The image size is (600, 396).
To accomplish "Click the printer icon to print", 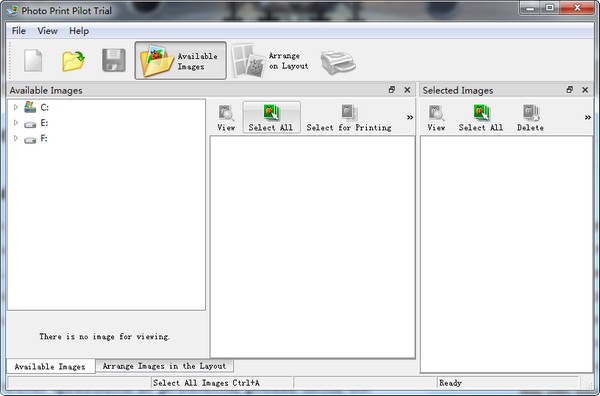I will [x=338, y=62].
